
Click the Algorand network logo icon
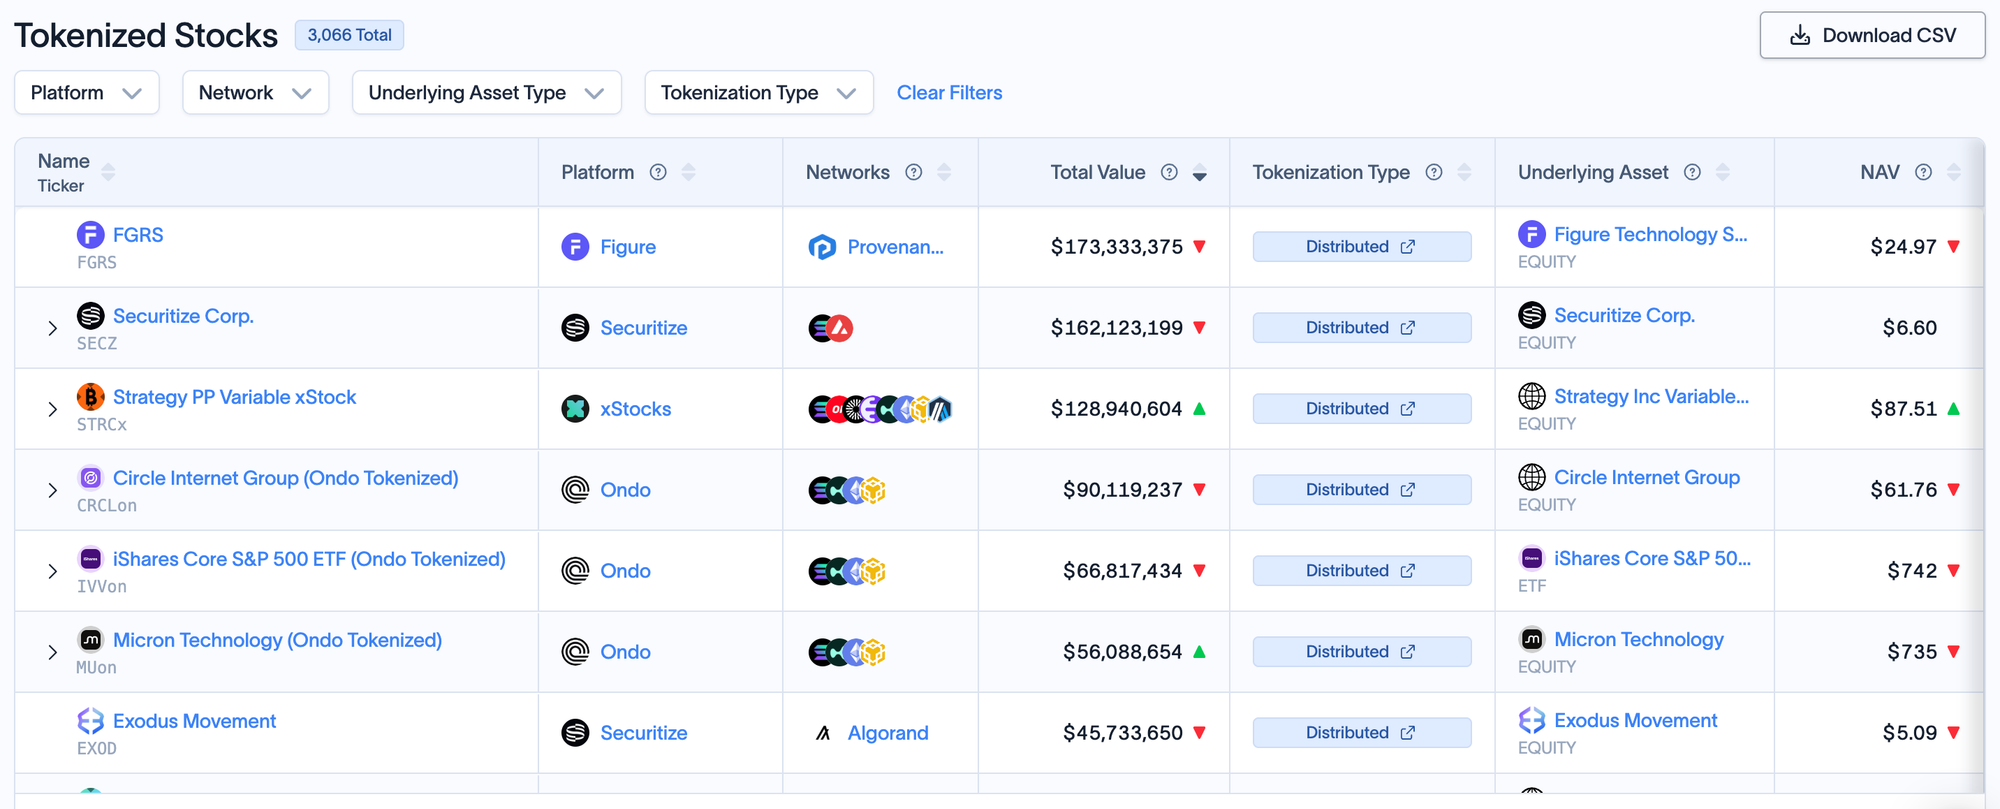click(823, 733)
